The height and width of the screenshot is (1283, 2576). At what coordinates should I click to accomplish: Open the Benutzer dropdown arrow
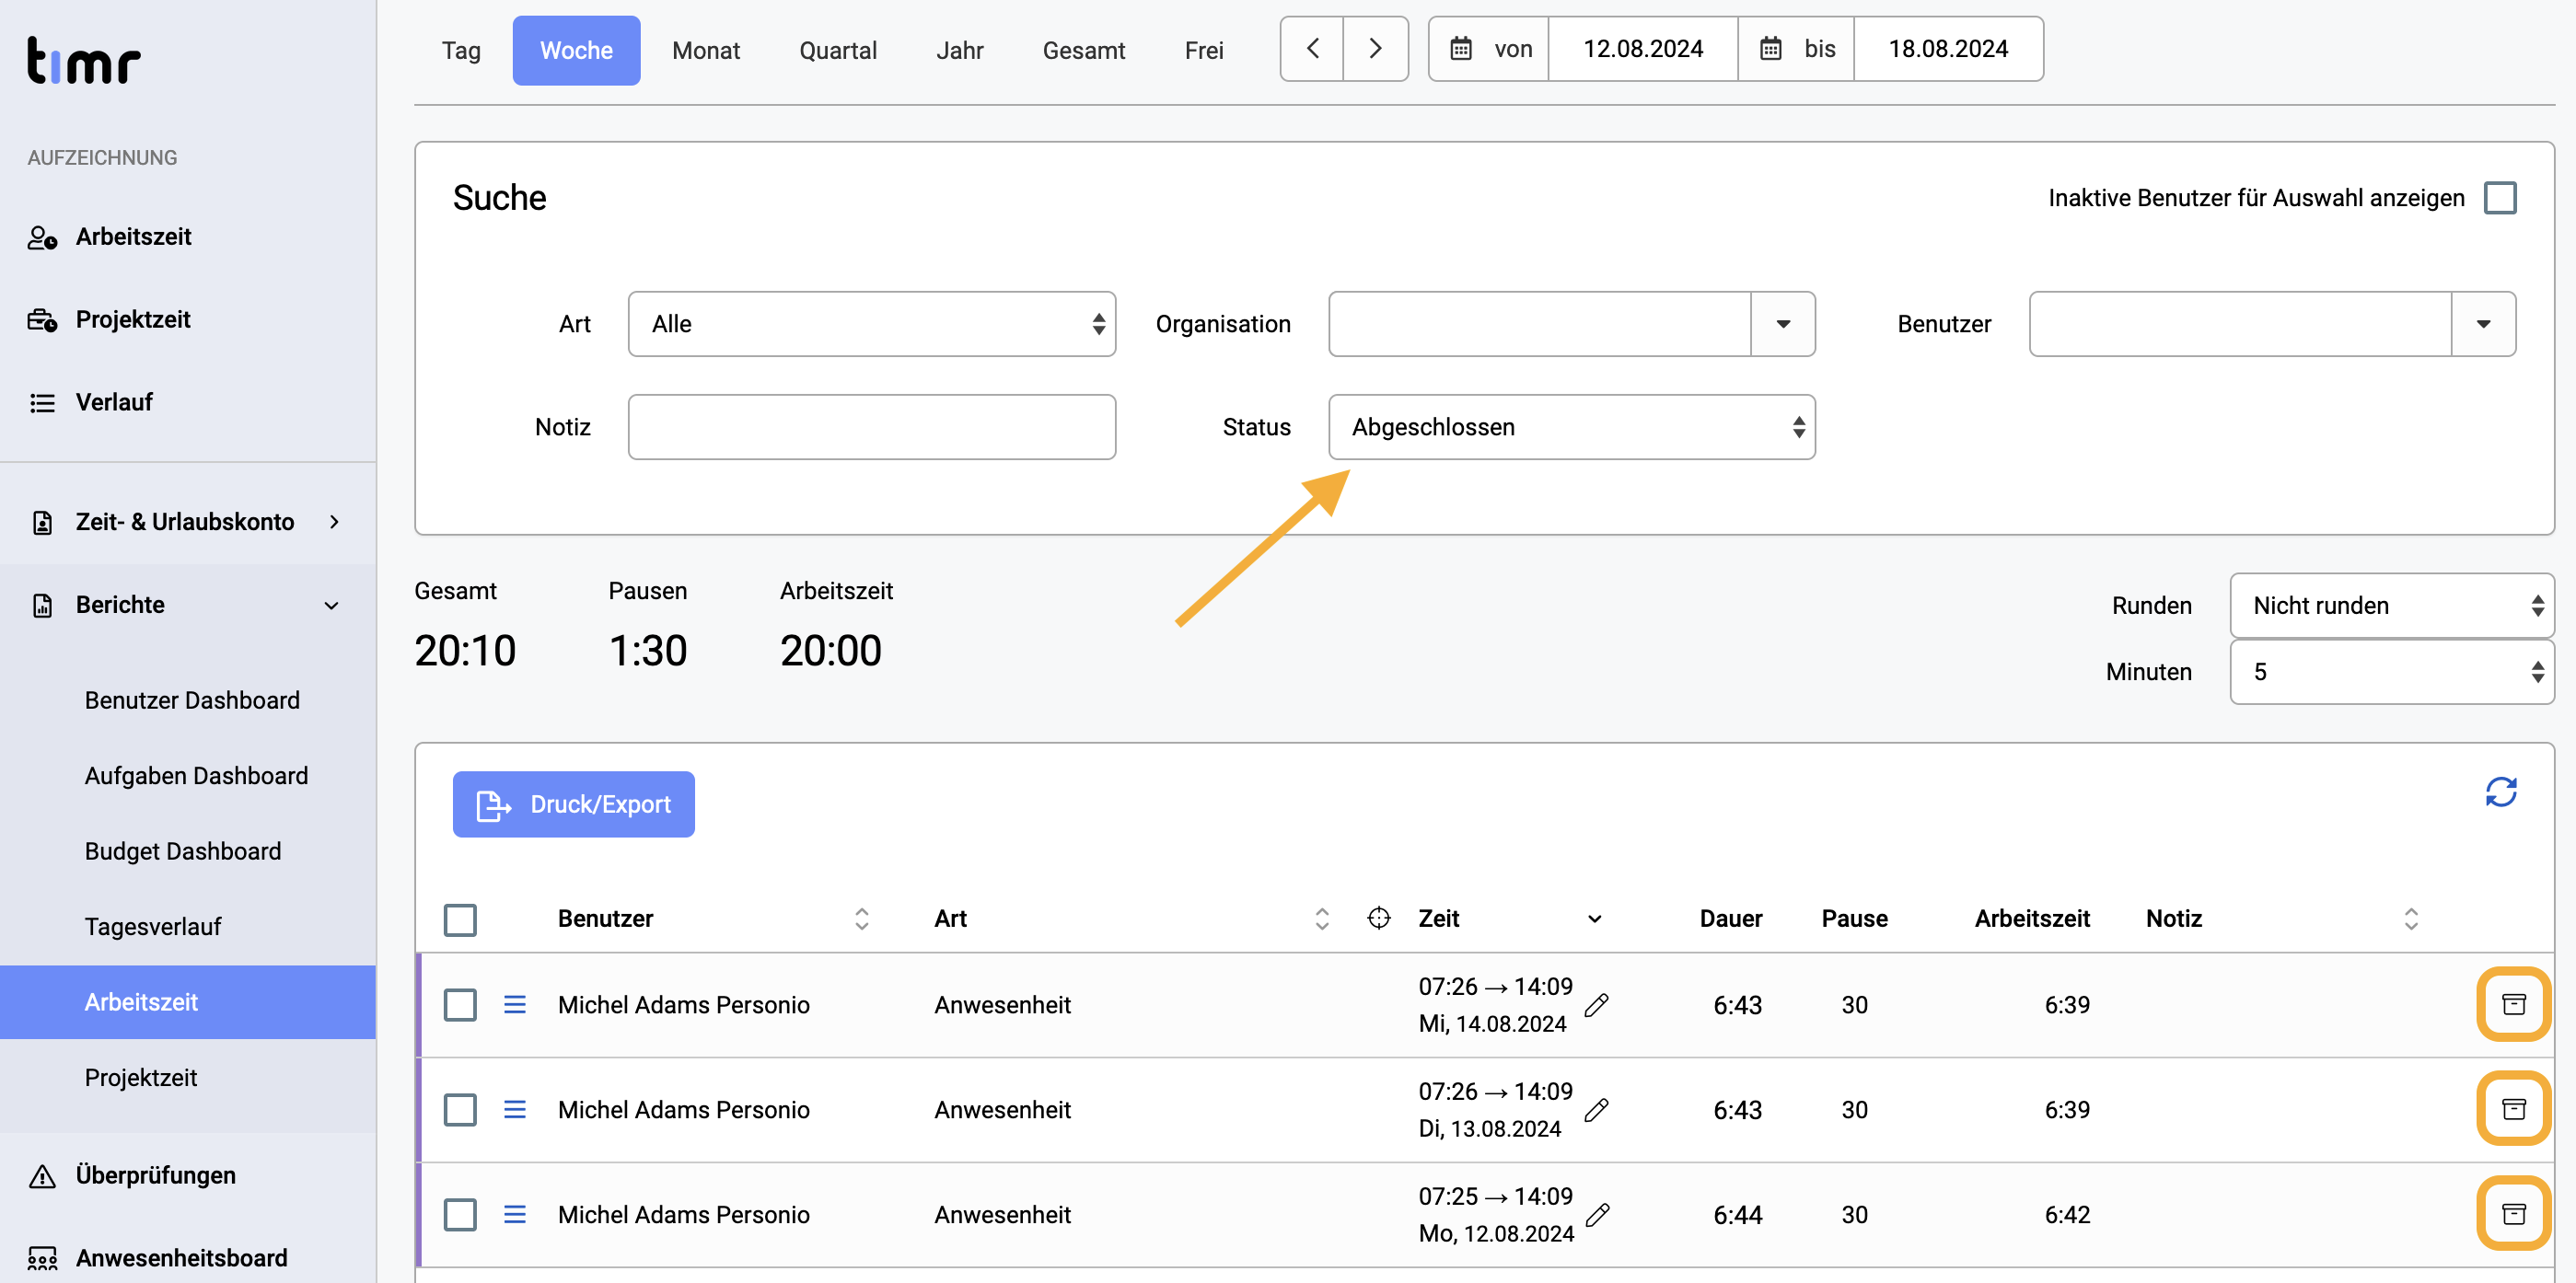[2483, 324]
